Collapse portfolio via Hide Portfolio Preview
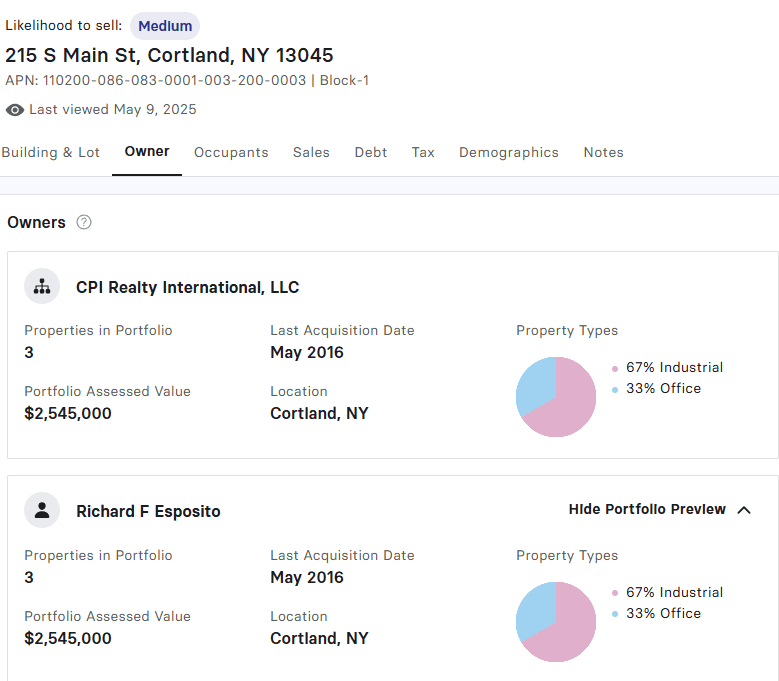Image resolution: width=779 pixels, height=681 pixels. point(647,510)
